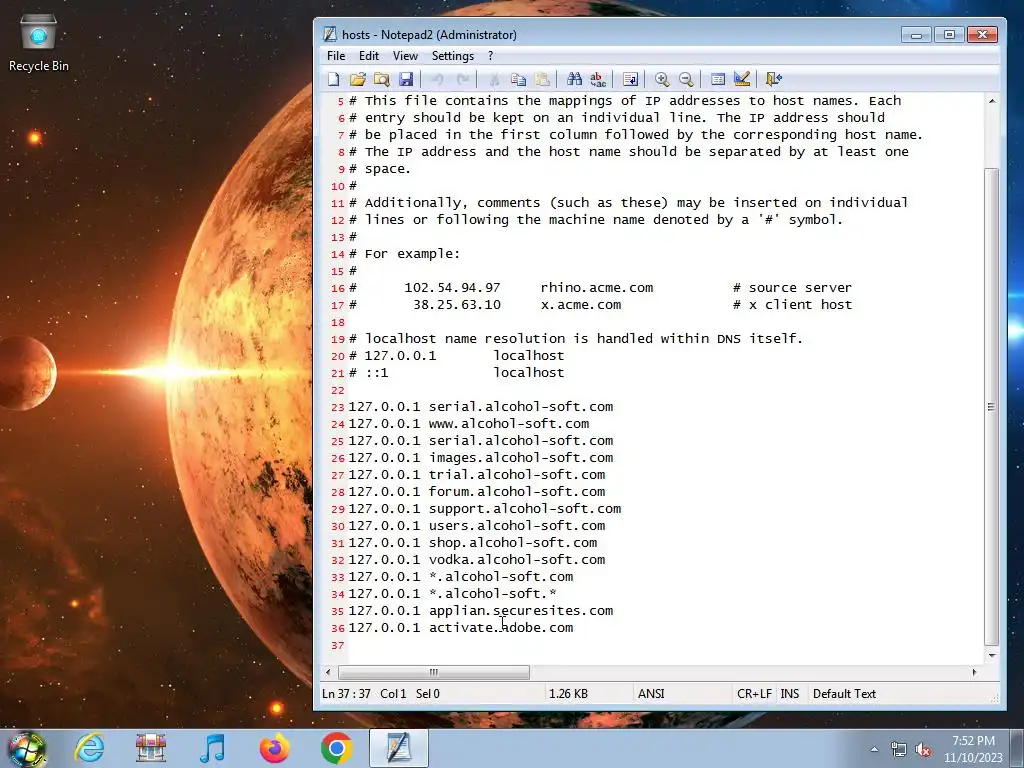Click the images.alcohol-soft.com entry
The height and width of the screenshot is (768, 1024).
(520, 458)
